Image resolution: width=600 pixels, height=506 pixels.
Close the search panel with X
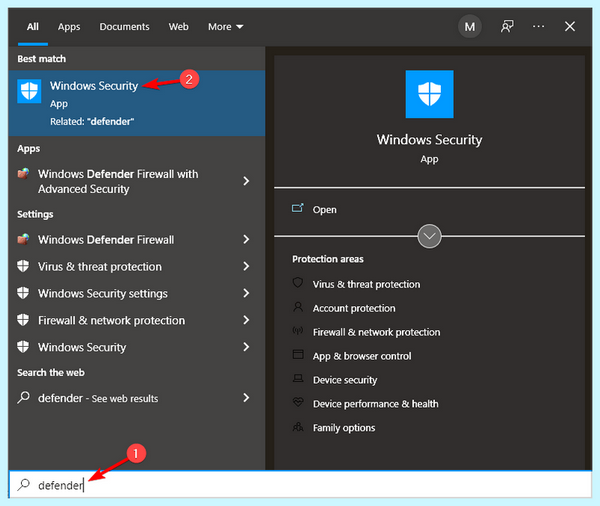click(x=570, y=26)
